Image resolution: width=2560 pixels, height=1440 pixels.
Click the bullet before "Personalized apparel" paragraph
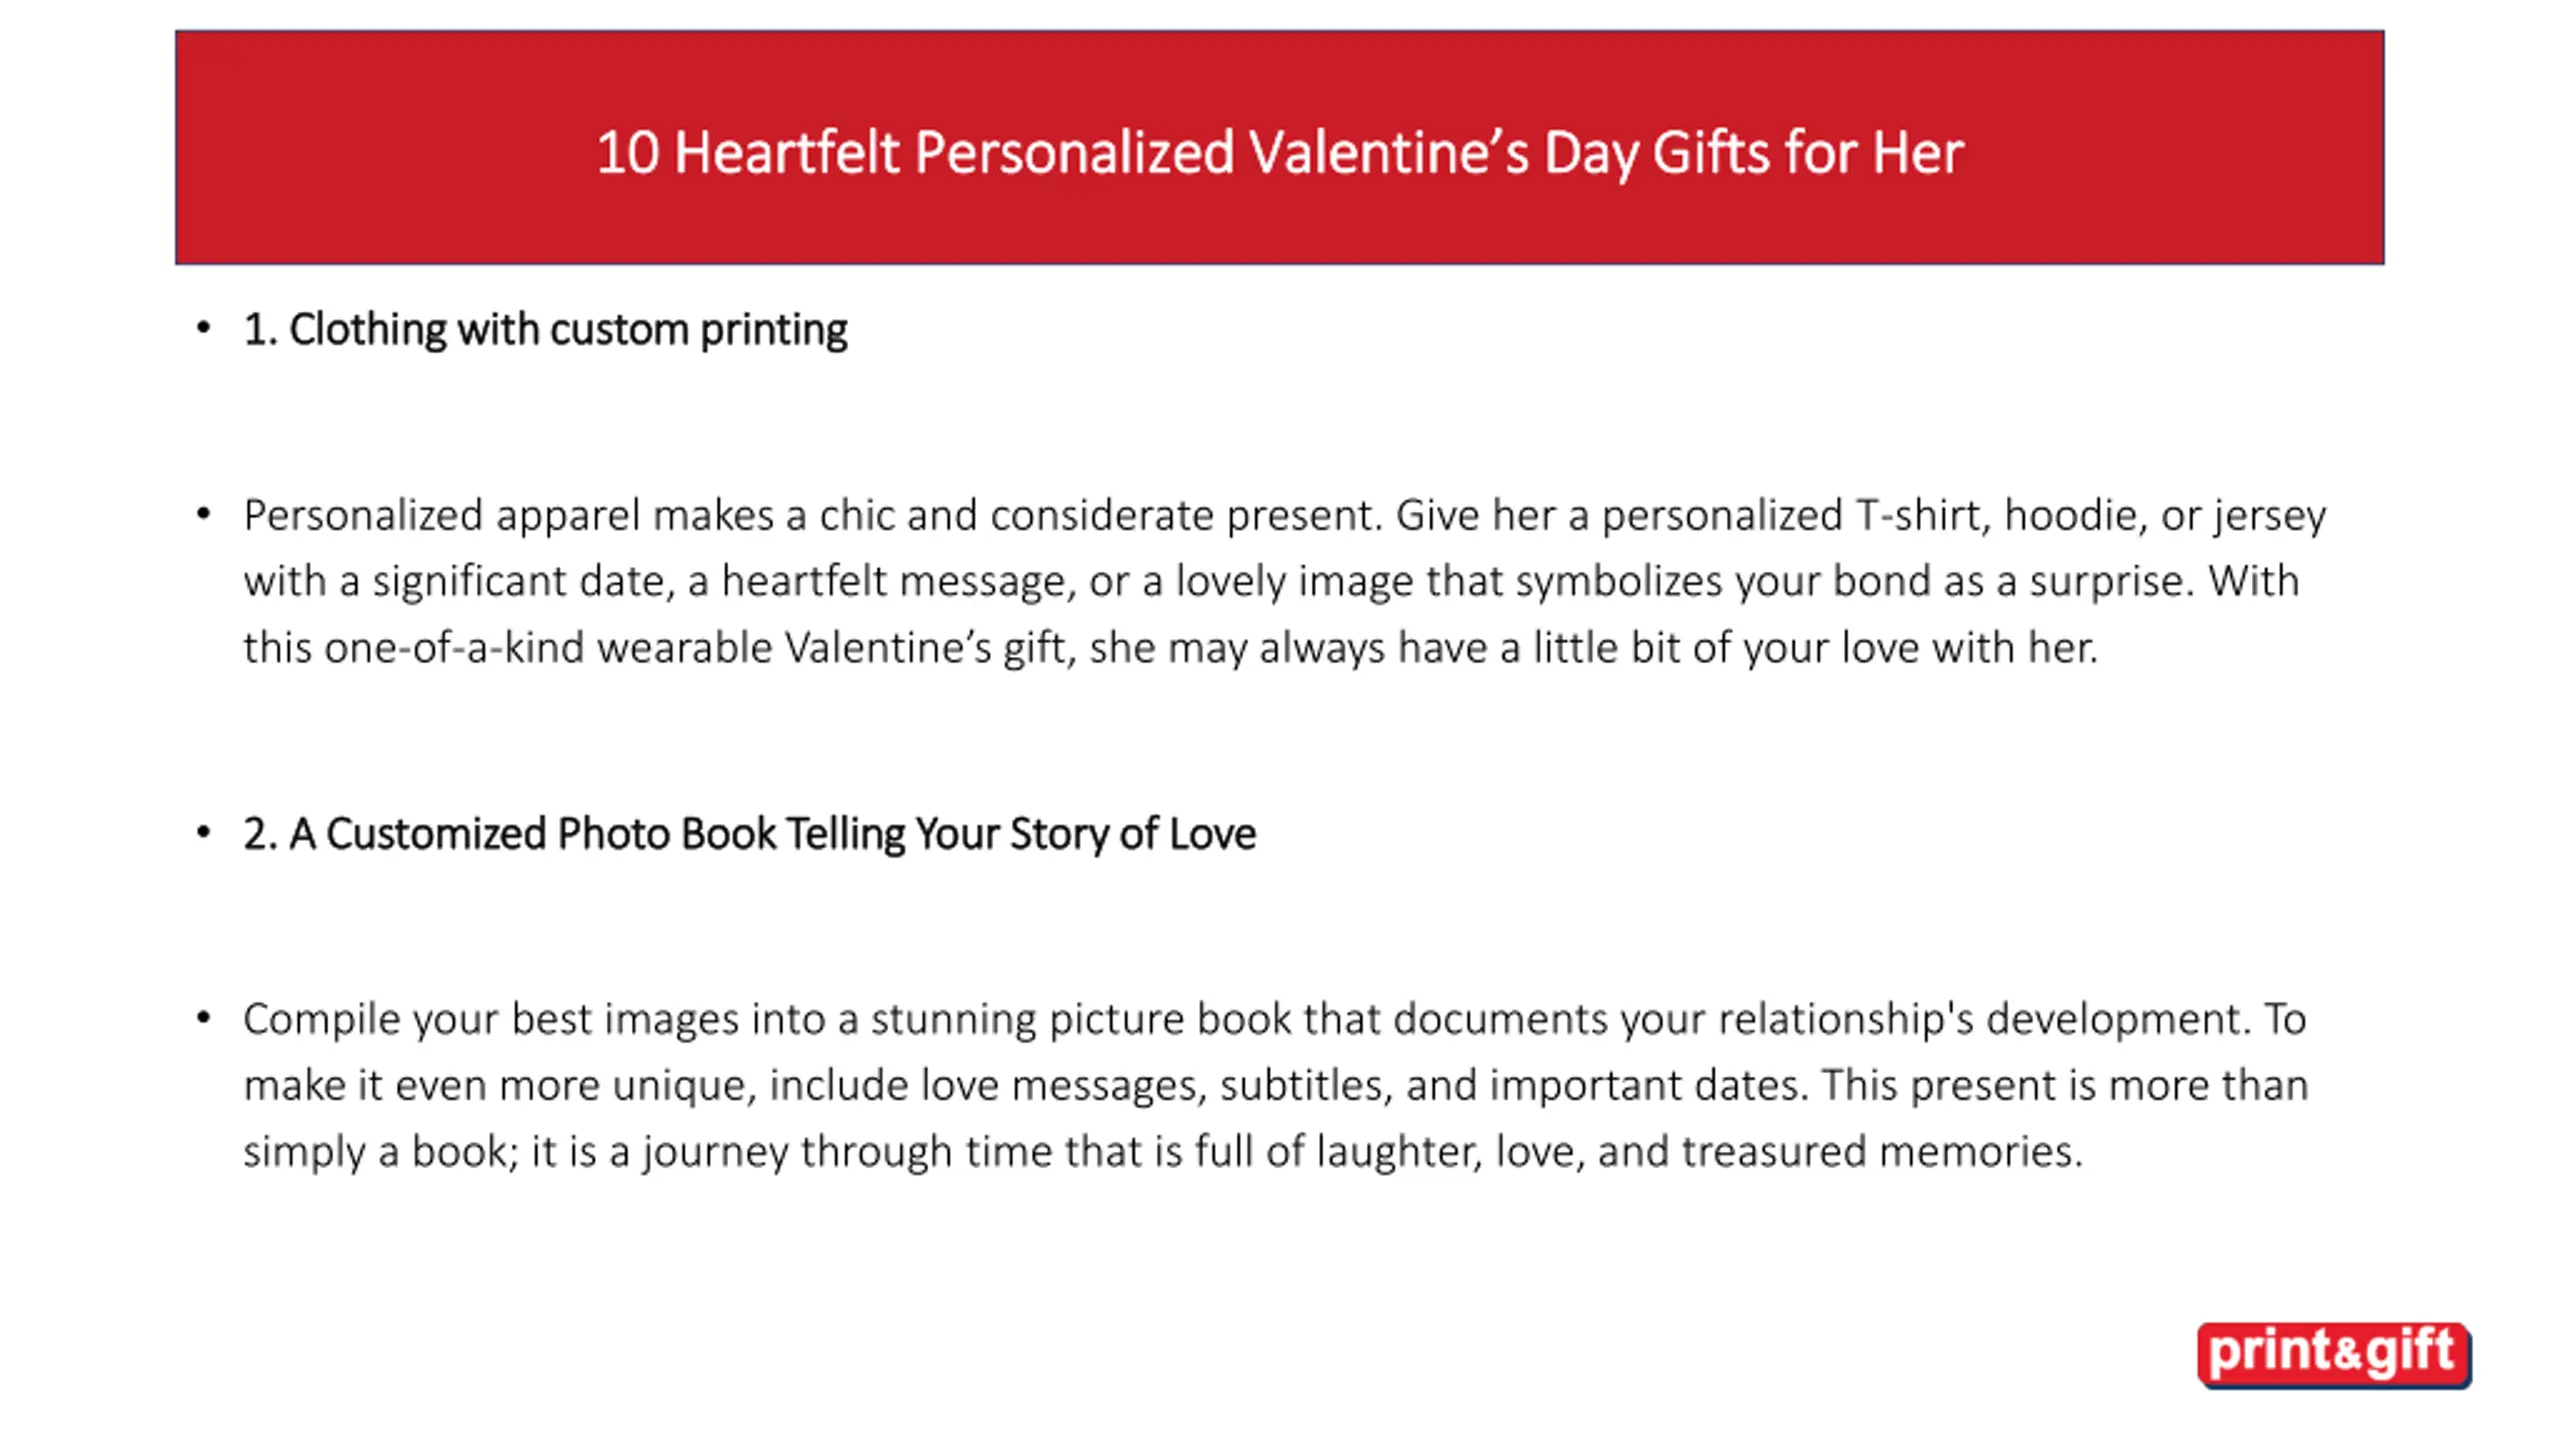[204, 514]
